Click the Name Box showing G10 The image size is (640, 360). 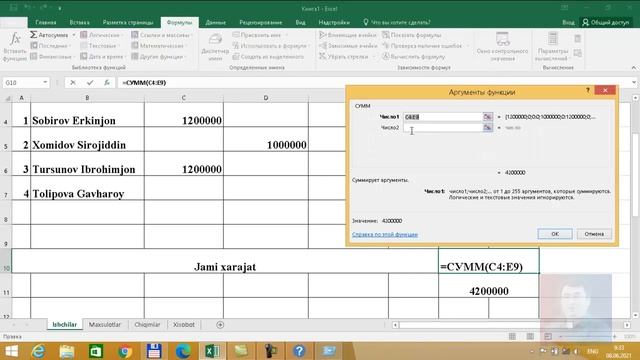(x=25, y=82)
